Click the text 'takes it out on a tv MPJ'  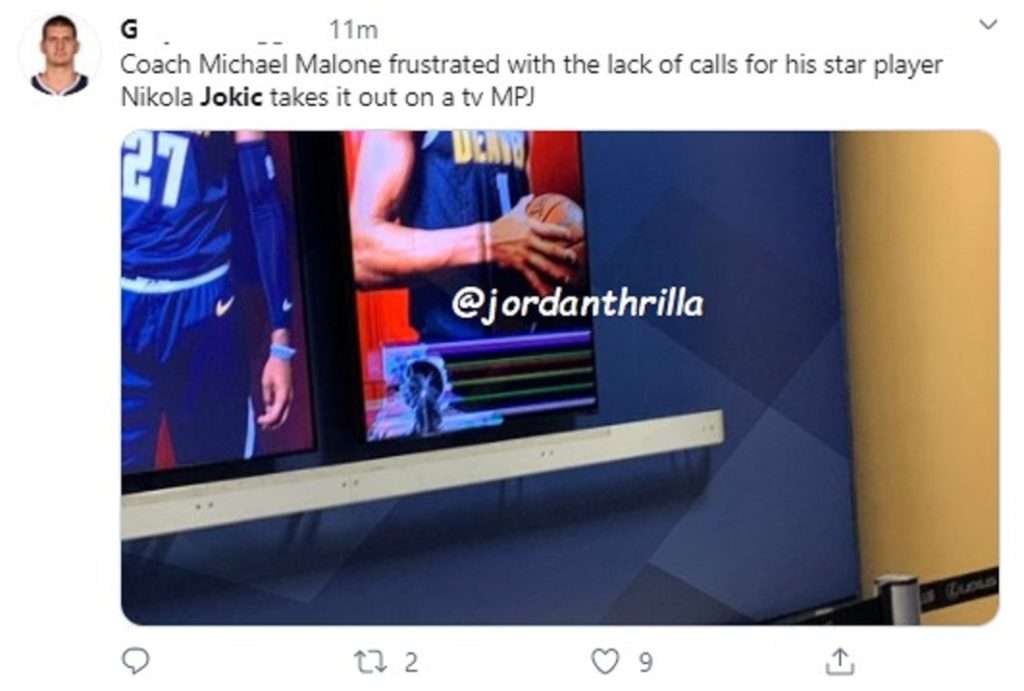[x=402, y=97]
